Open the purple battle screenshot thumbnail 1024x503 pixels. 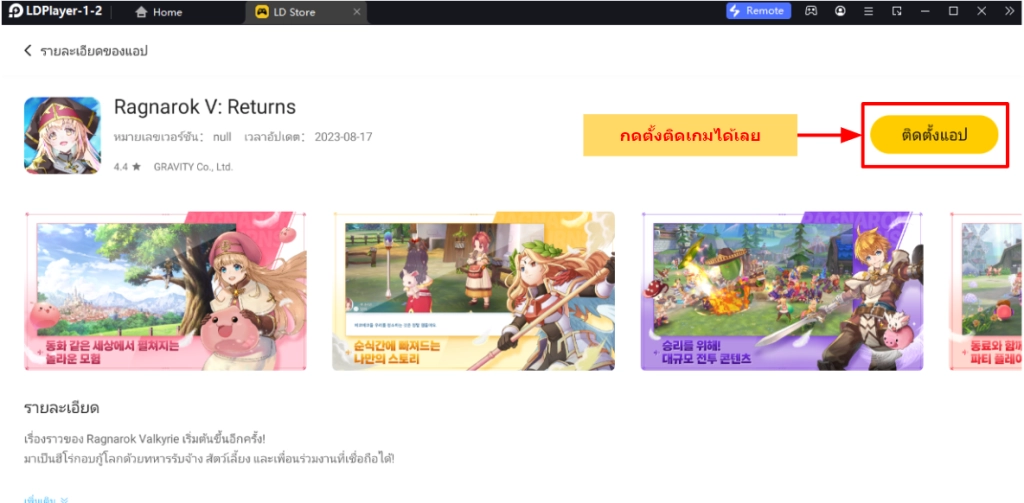click(x=782, y=291)
